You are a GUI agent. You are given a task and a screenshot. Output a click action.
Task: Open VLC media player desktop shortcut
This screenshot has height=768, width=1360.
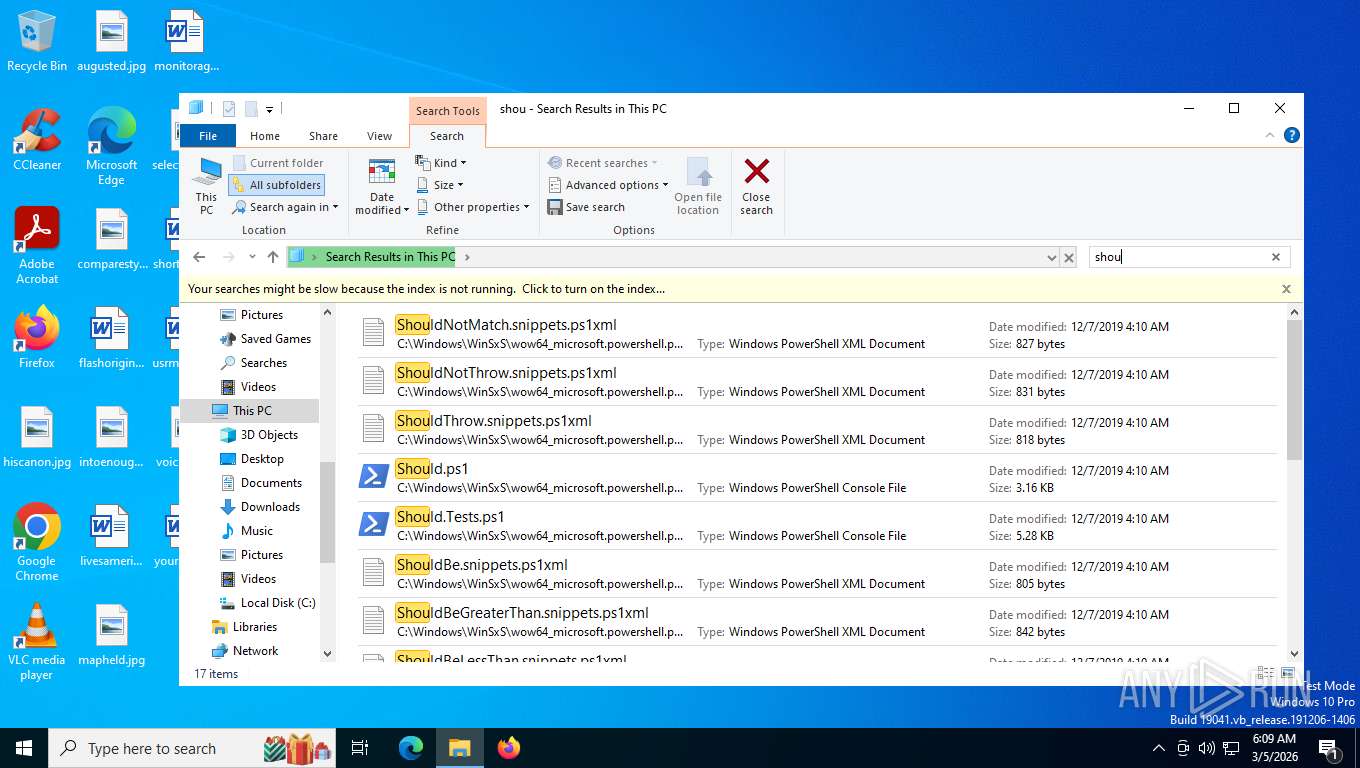[37, 641]
